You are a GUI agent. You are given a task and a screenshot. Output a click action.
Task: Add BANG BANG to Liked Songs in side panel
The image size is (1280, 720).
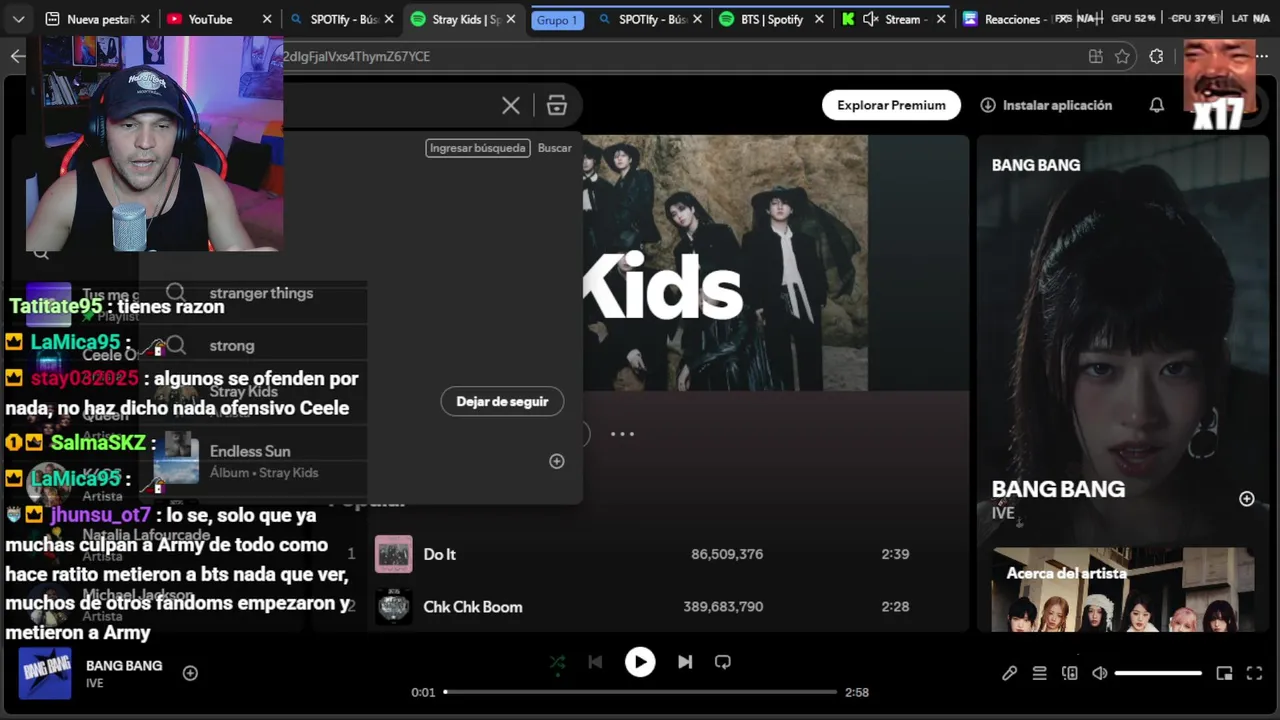pos(1246,498)
